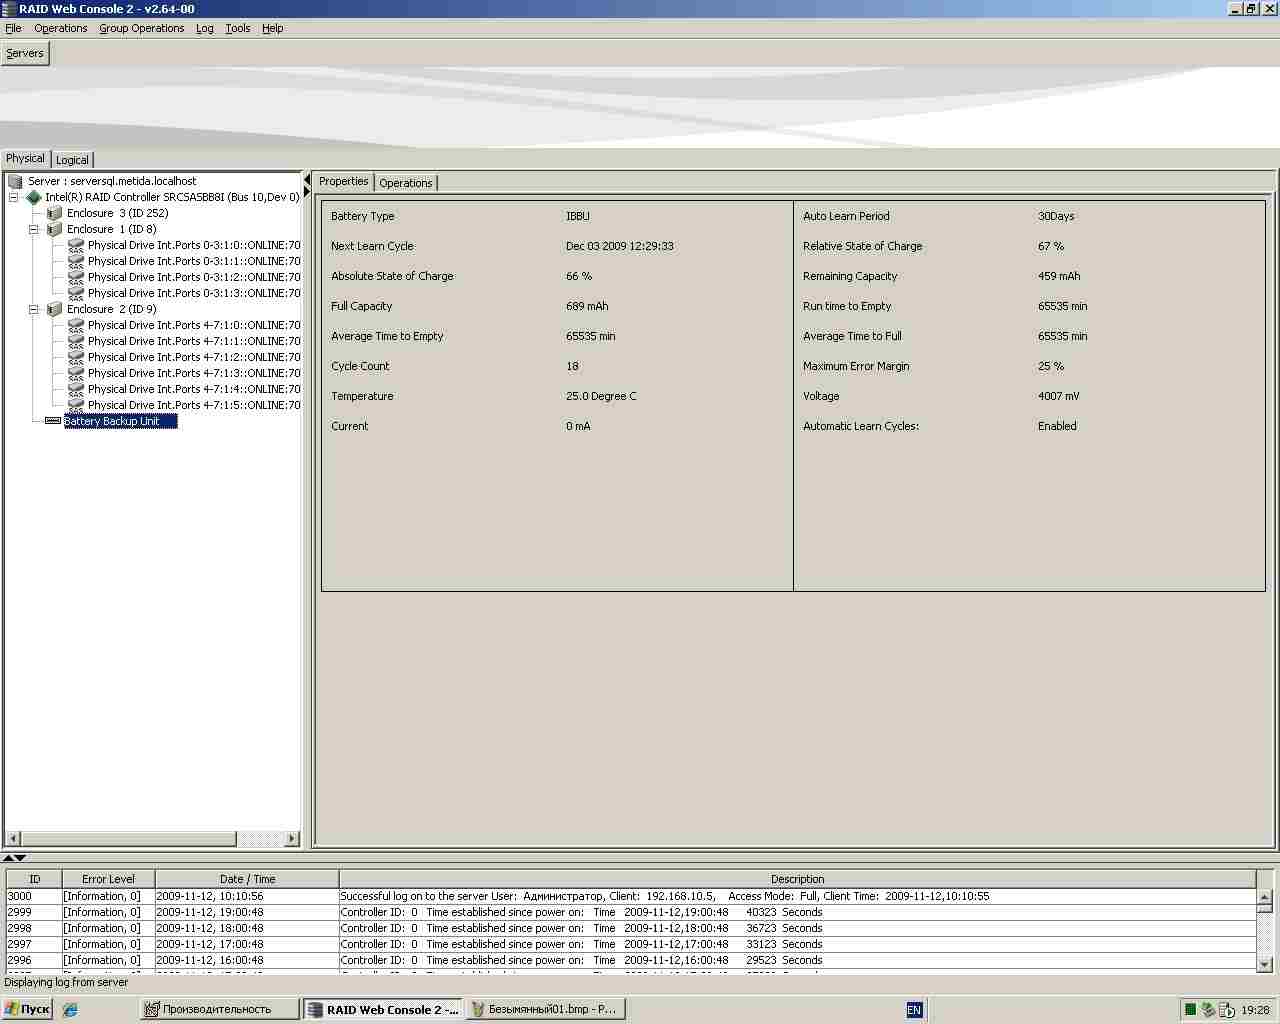Collapse the Enclosure 1 (ID 8) node
Screen dimensions: 1280x1024
point(33,229)
